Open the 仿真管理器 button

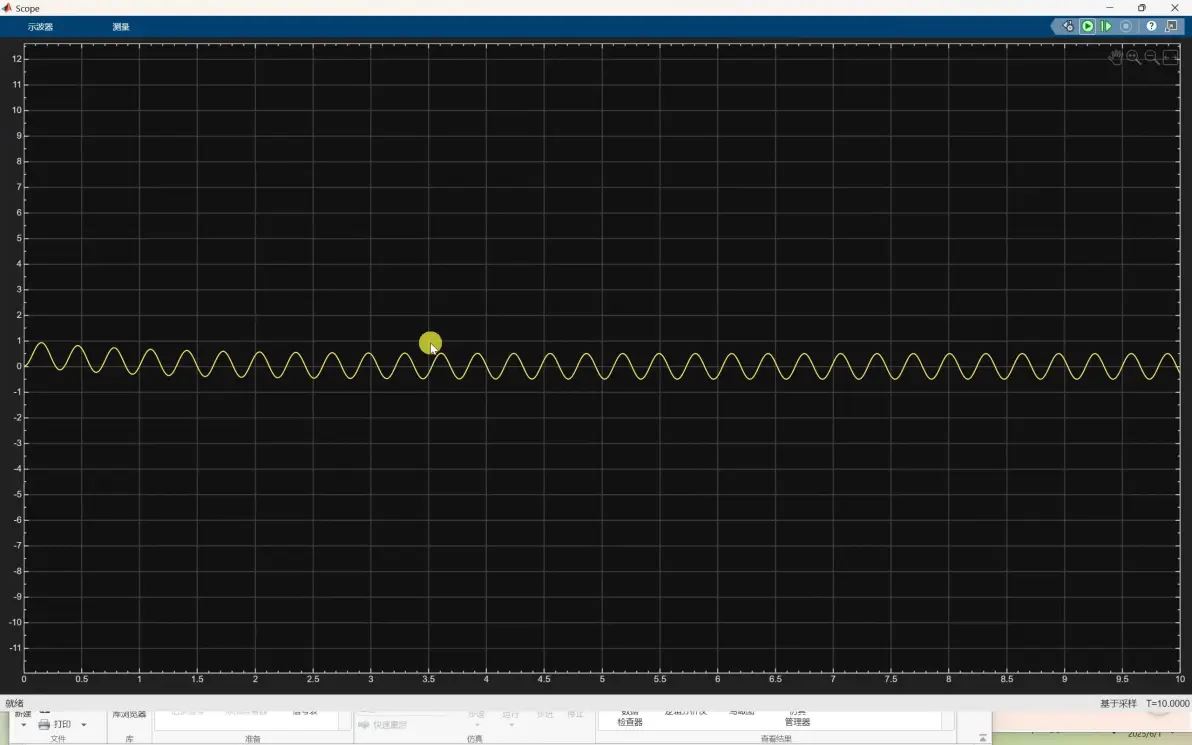(x=797, y=718)
